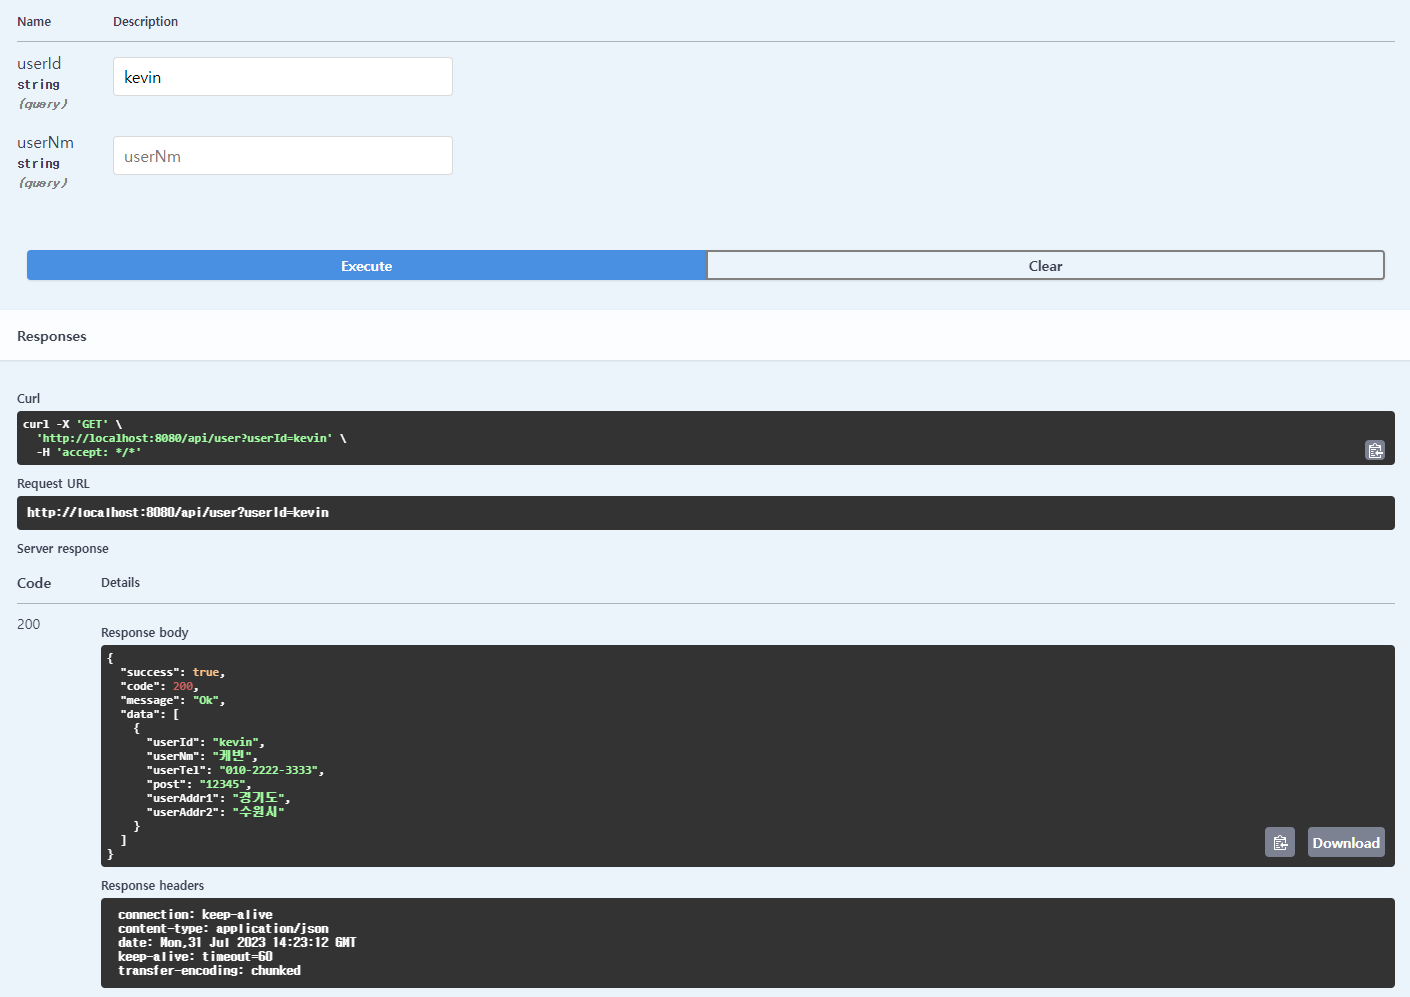
Task: Click the transfer-encoding: chunked line
Action: coord(209,971)
